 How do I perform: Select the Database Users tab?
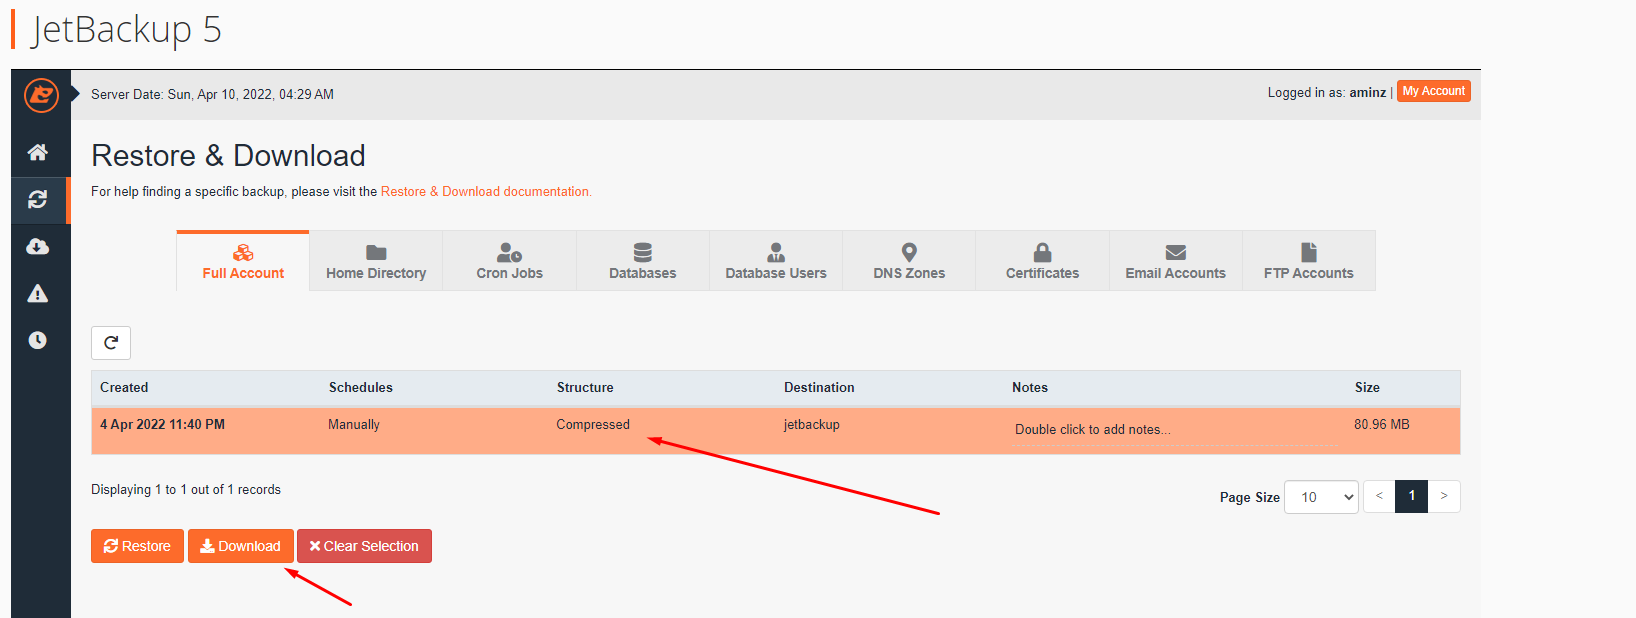tap(776, 261)
